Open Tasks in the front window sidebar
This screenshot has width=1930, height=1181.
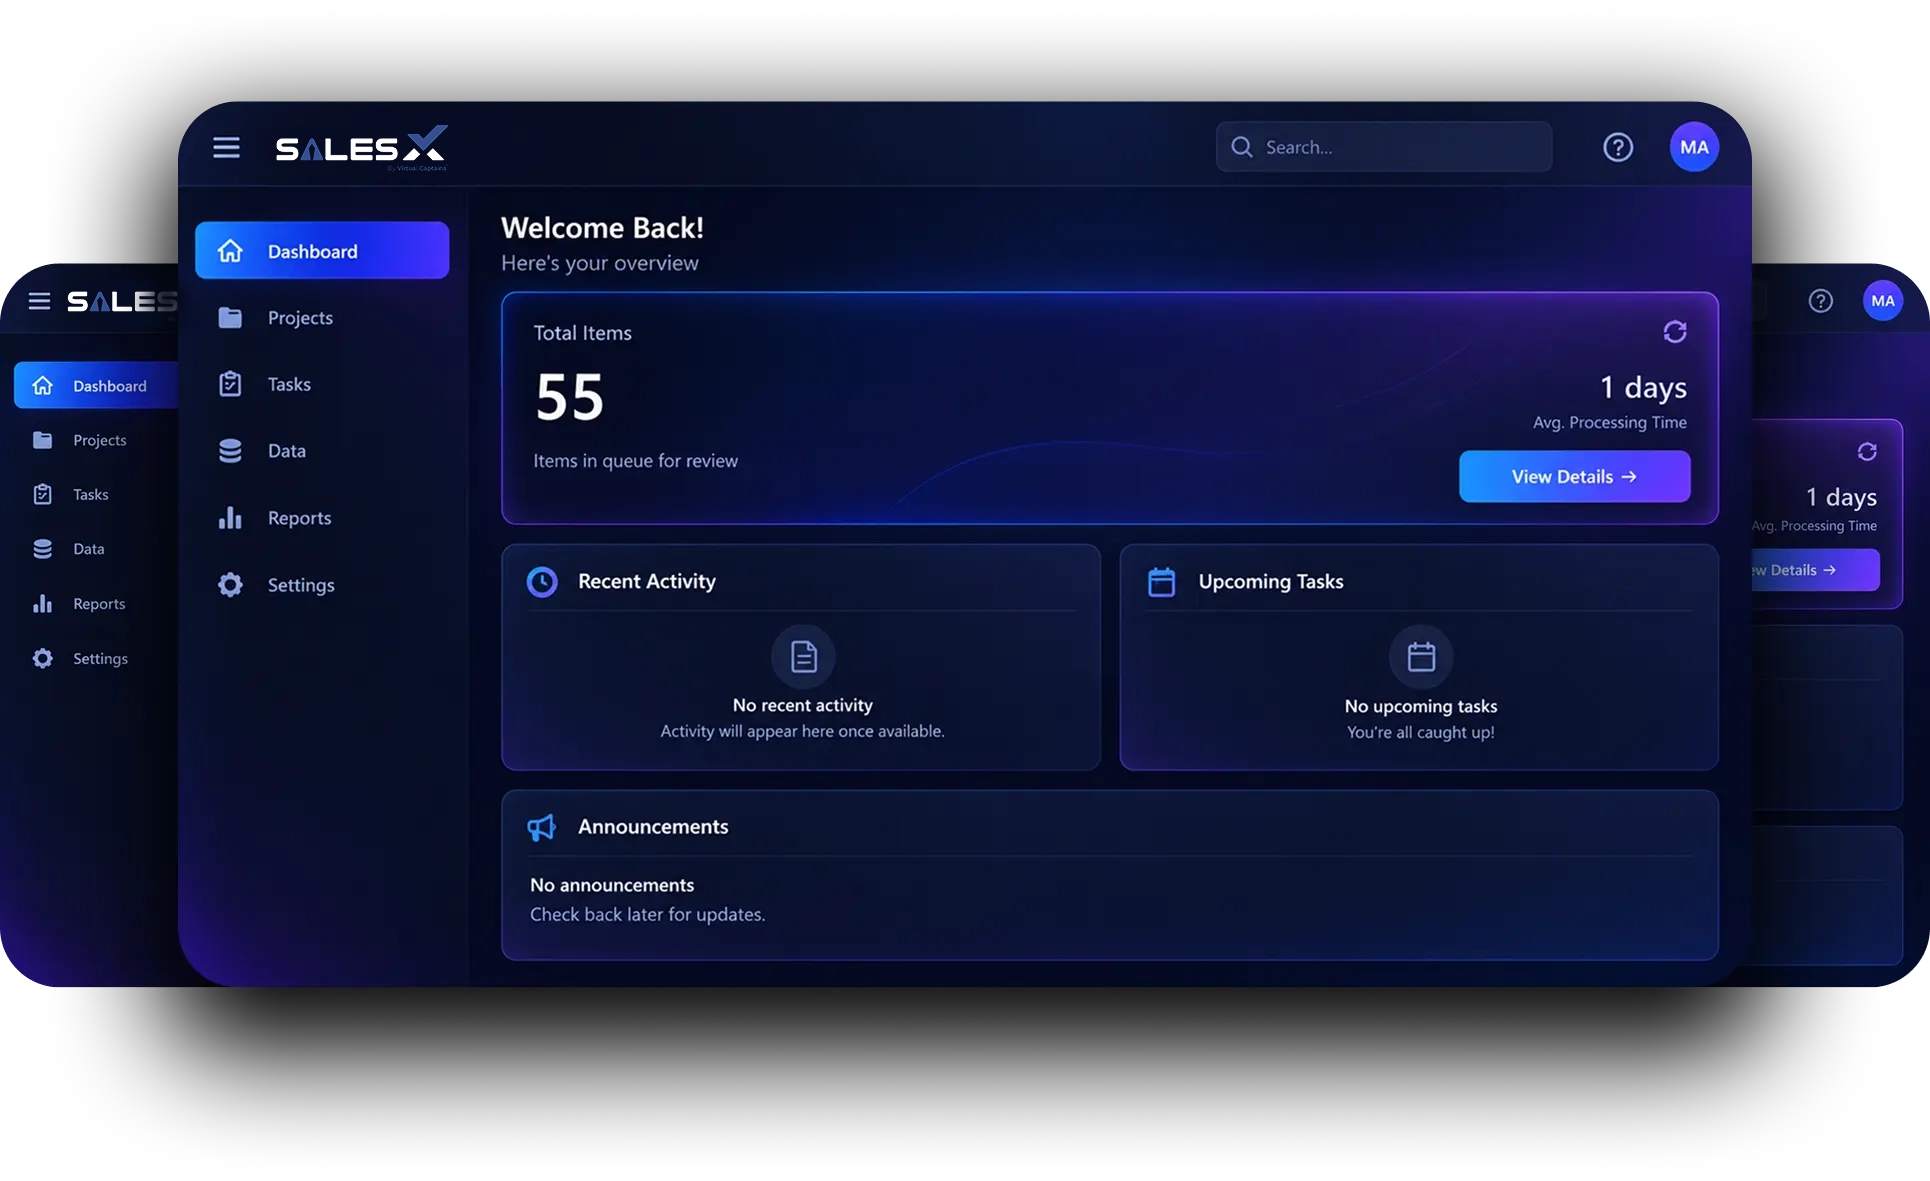[x=322, y=384]
